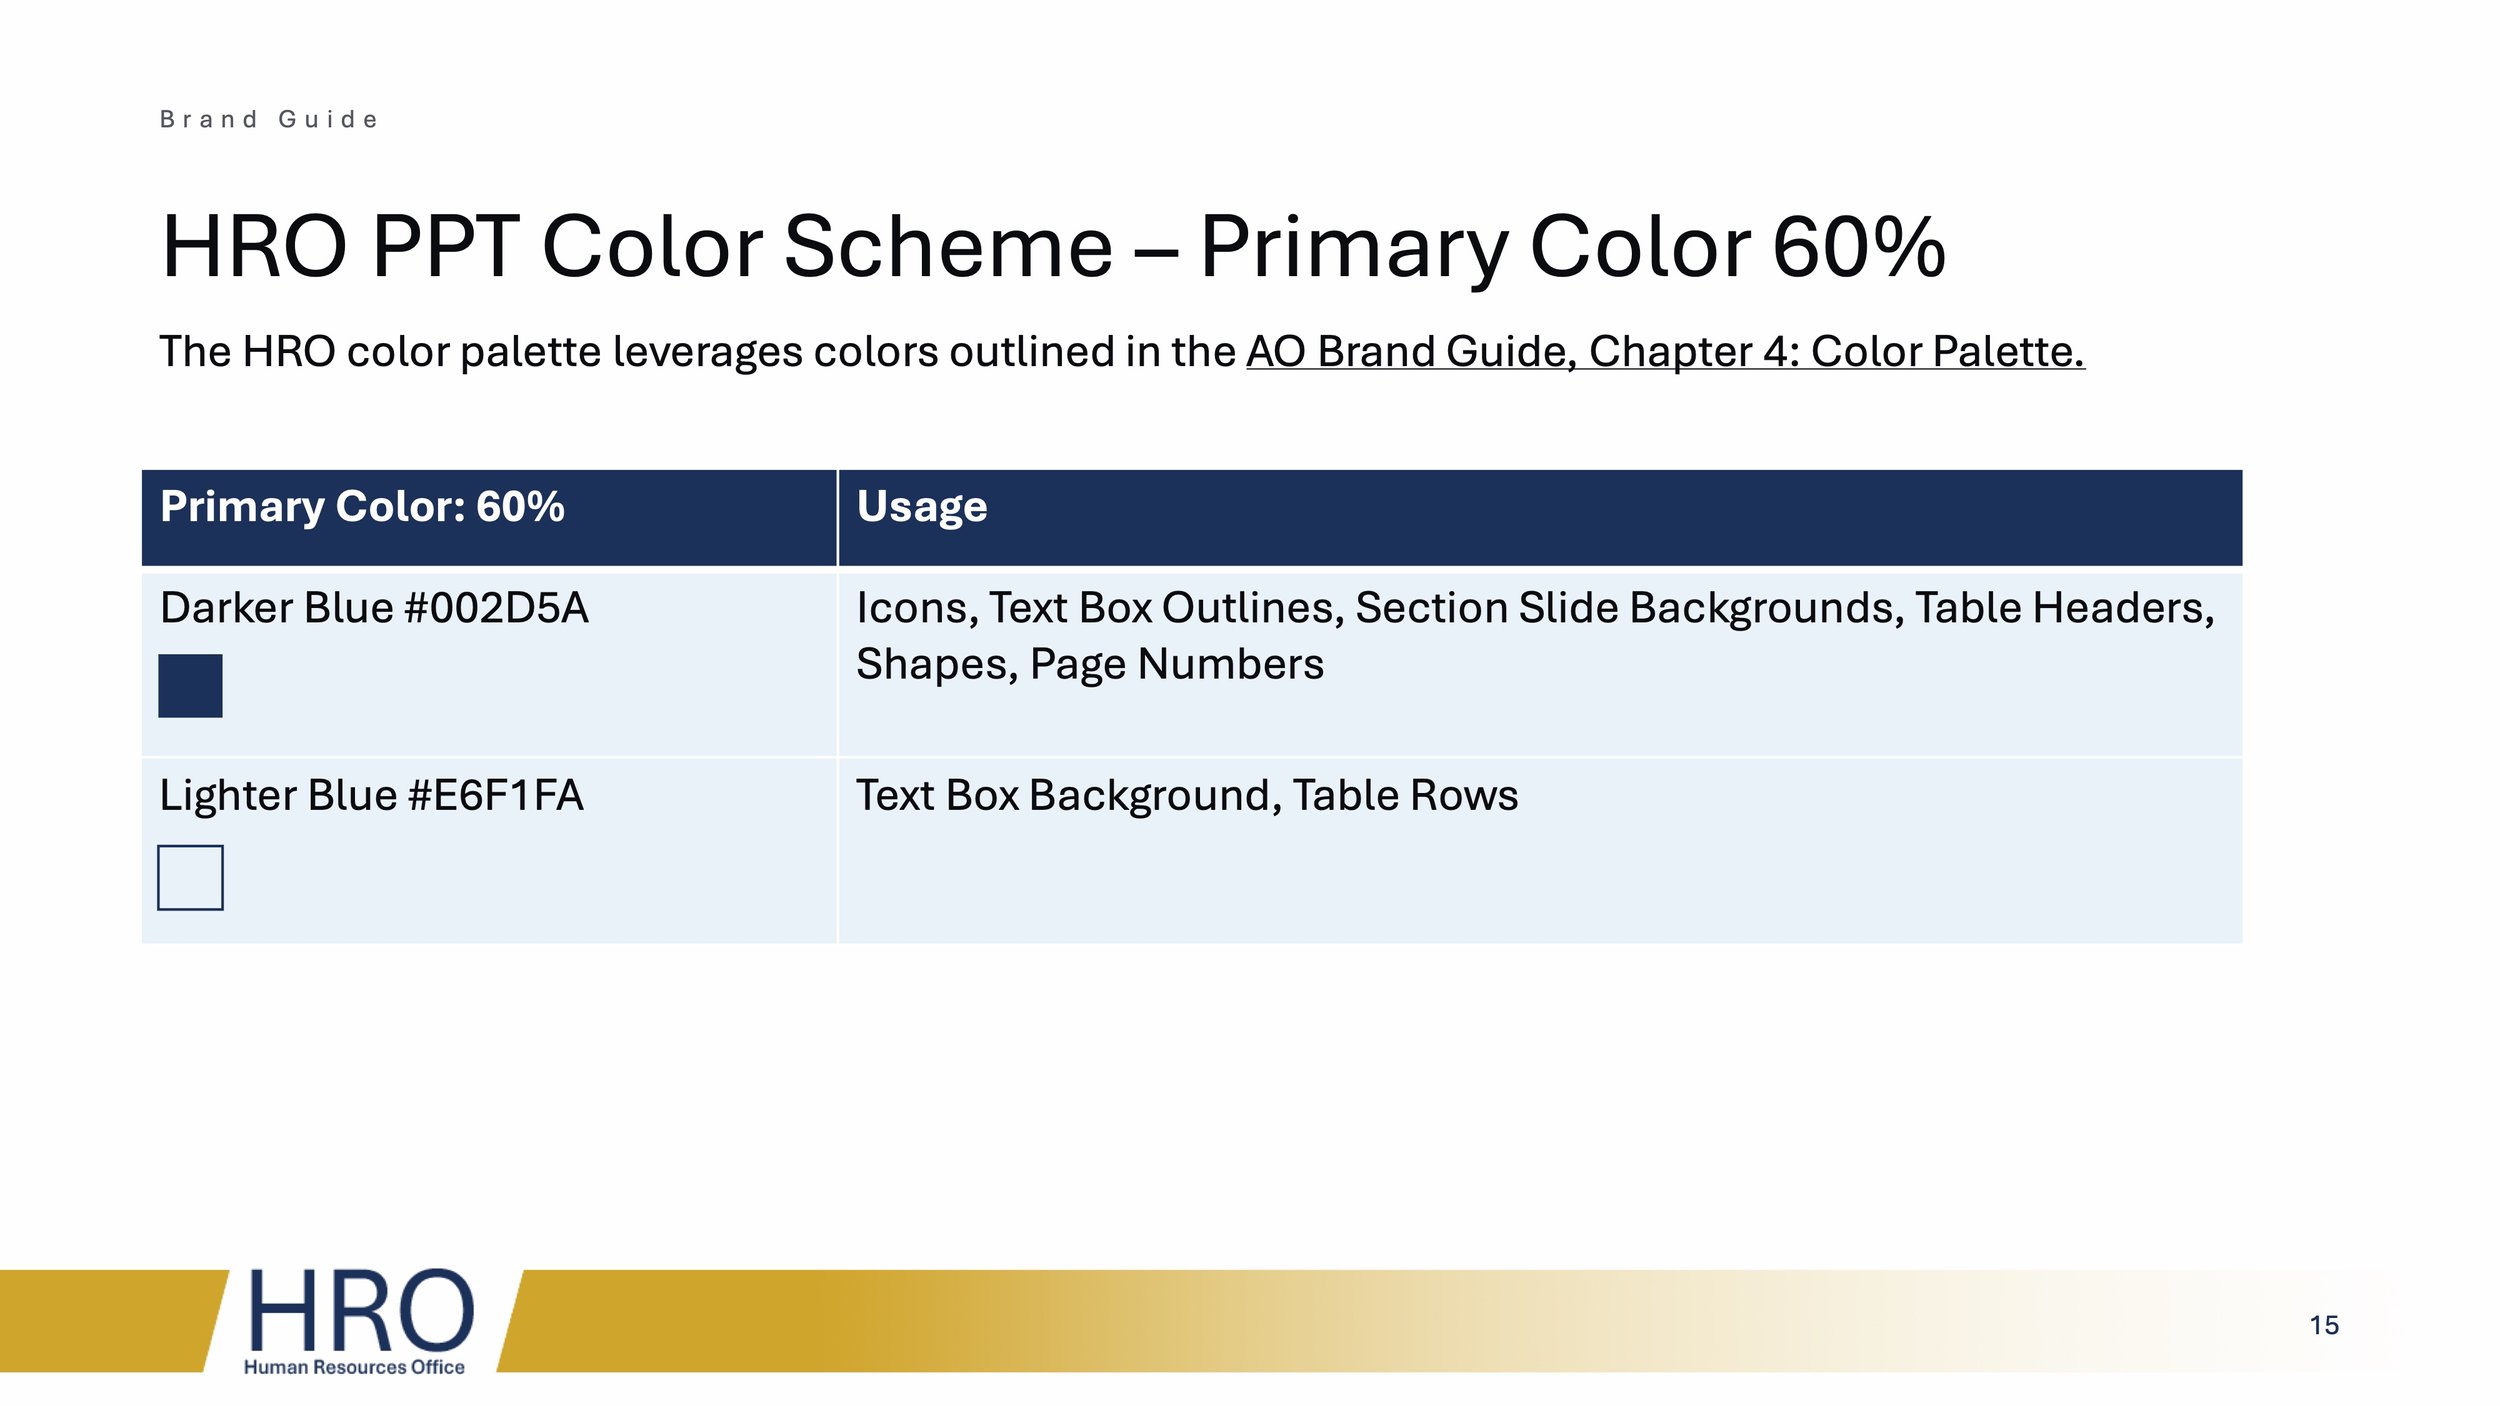The height and width of the screenshot is (1406, 2500).
Task: Click the Darker Blue #002D5A text
Action: point(374,608)
